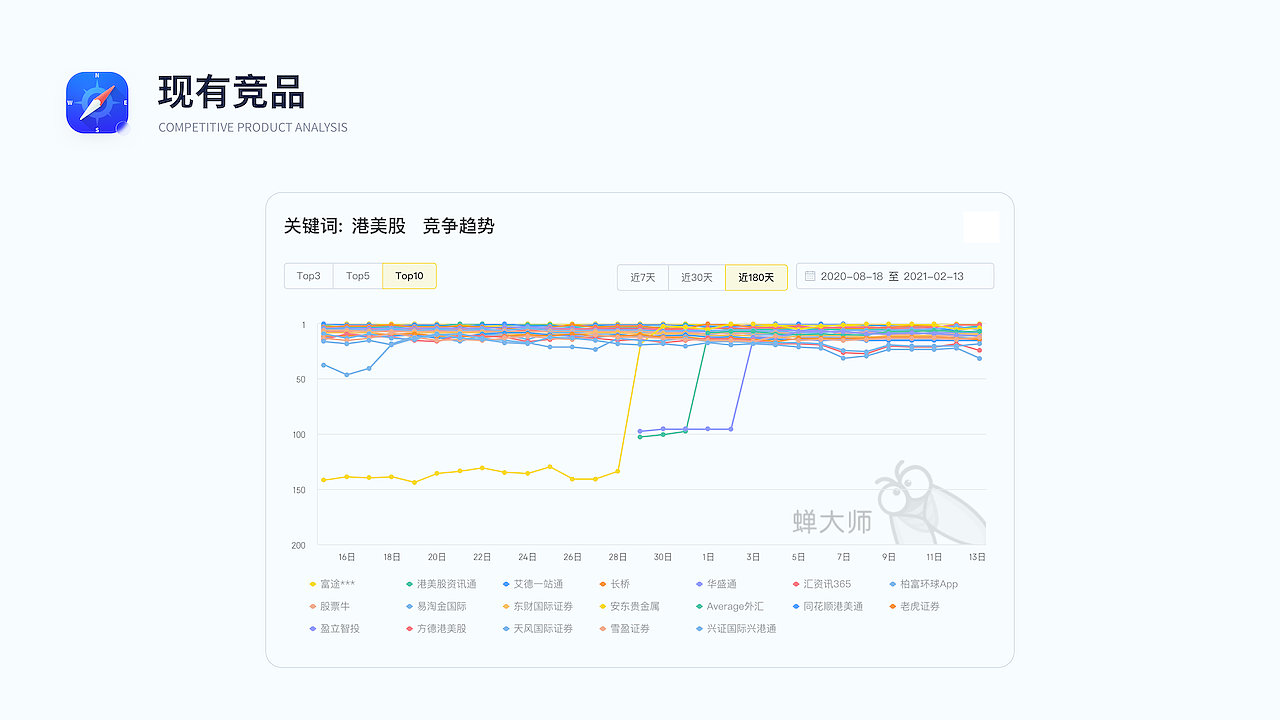Click the green dot icon next to 港美股资讯通
The height and width of the screenshot is (720, 1280).
410,583
